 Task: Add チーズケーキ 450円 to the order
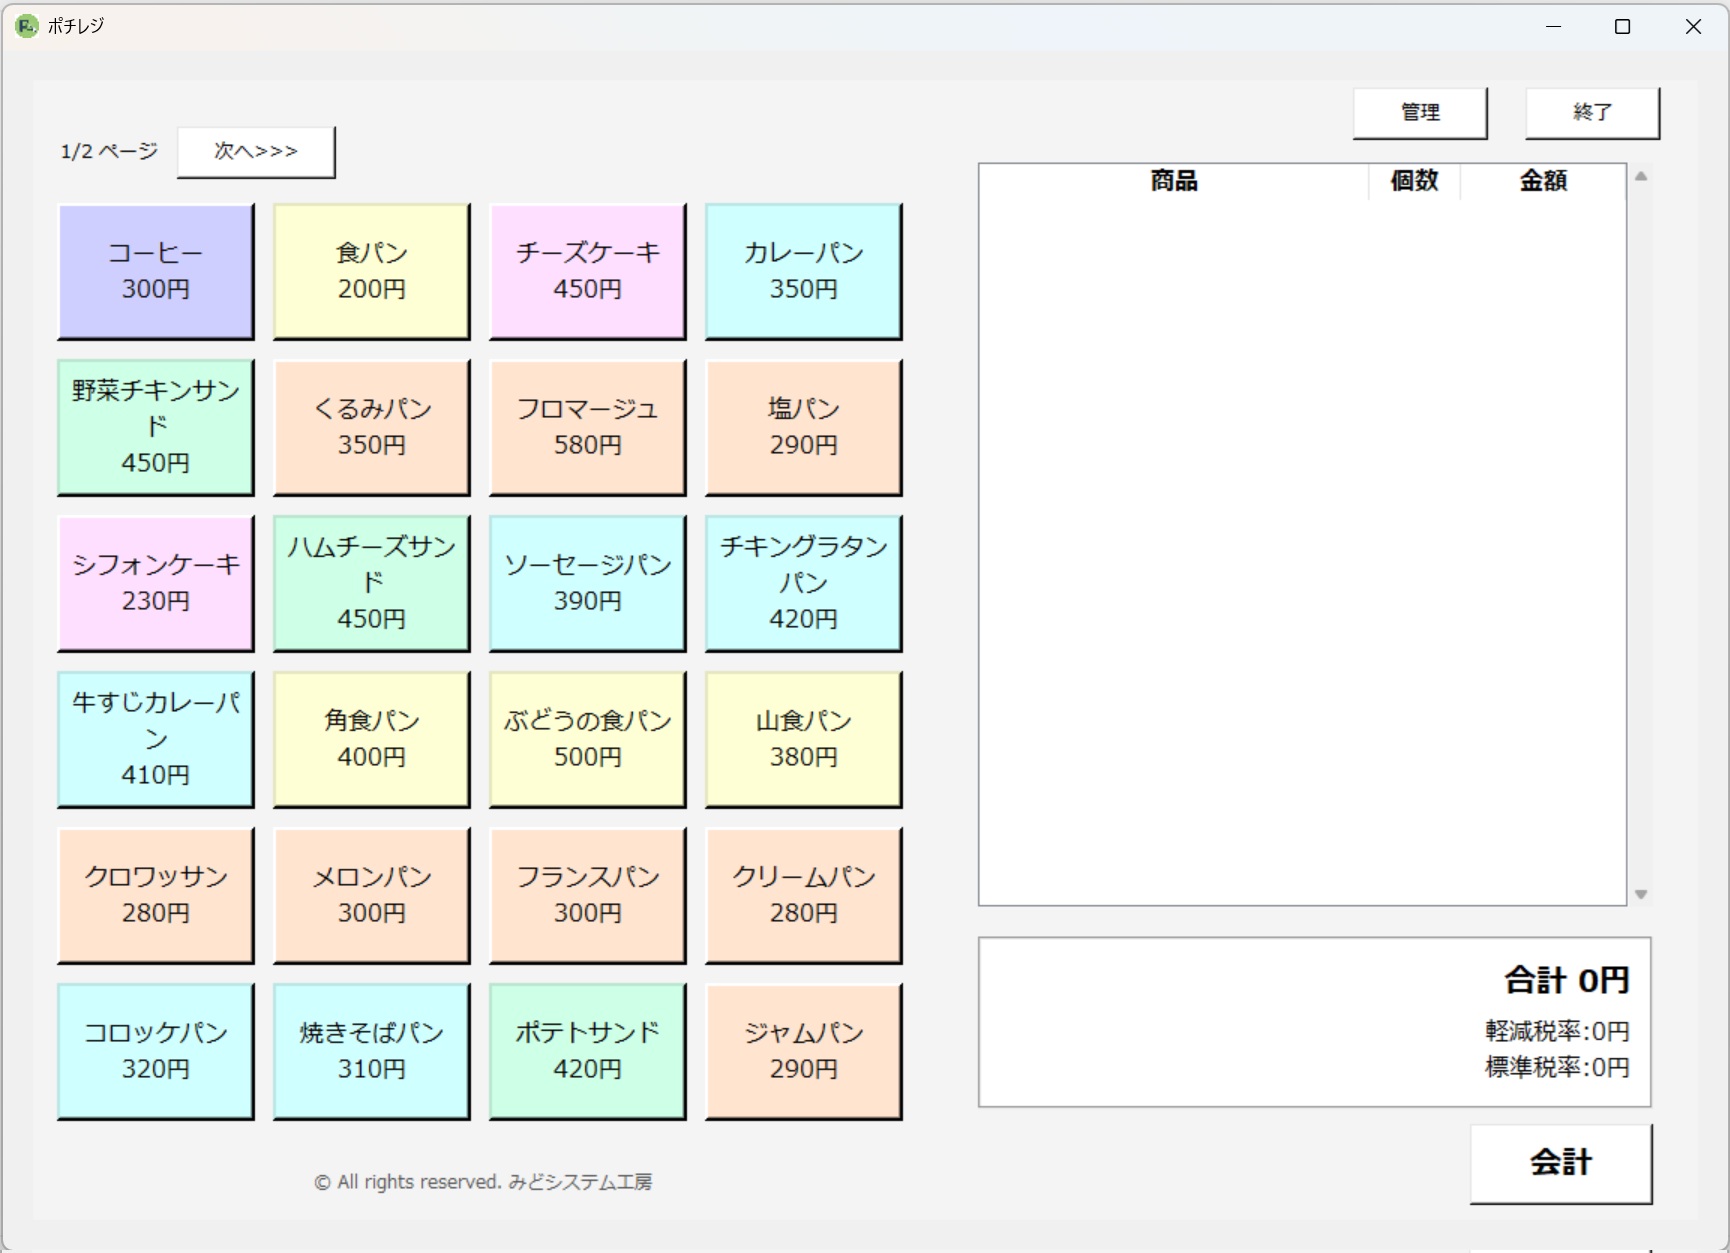tap(587, 271)
